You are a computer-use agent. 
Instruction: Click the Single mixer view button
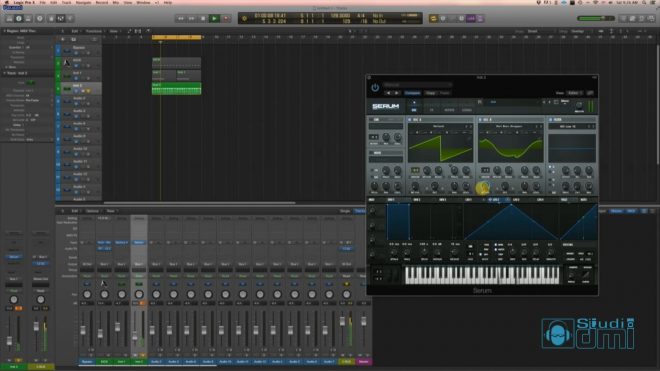pos(345,211)
